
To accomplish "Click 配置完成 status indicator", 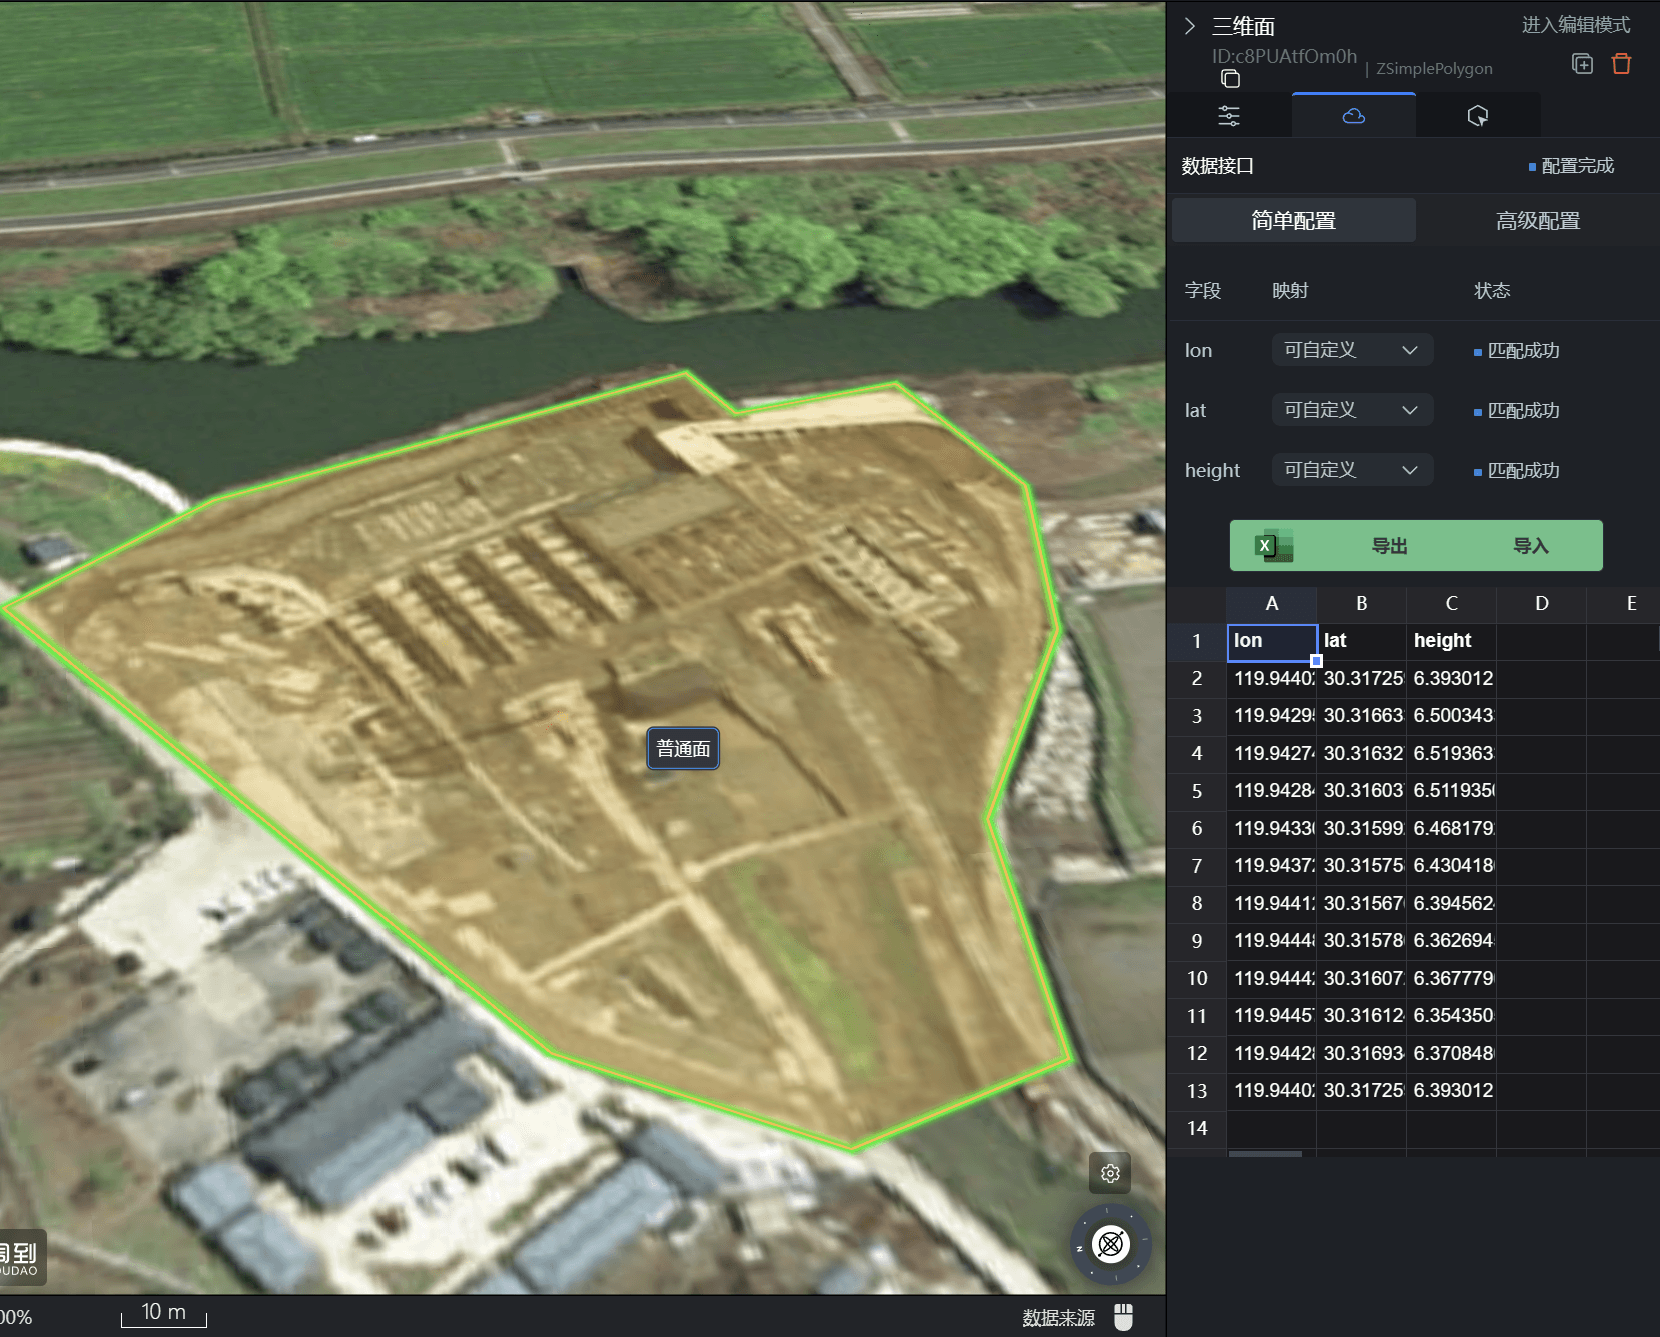I will pyautogui.click(x=1571, y=166).
